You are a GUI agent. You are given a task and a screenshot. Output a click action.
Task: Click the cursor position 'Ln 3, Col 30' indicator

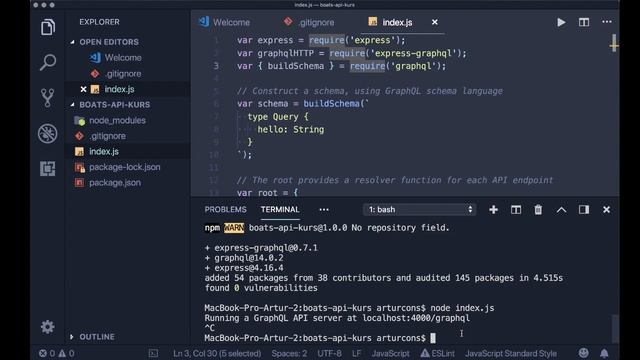217,353
